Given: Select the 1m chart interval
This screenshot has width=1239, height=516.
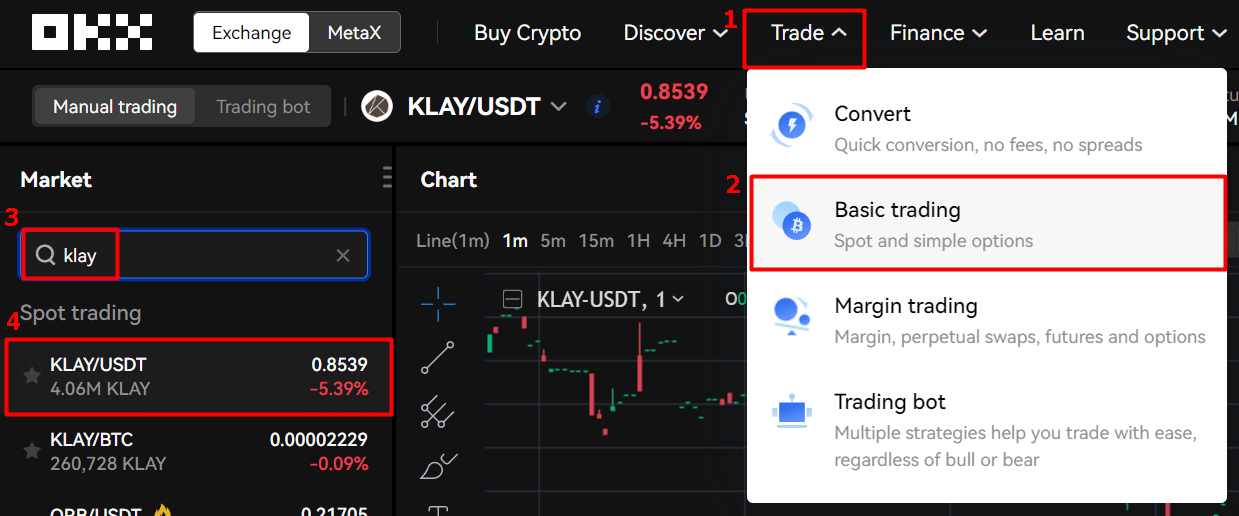Looking at the screenshot, I should click(x=515, y=240).
